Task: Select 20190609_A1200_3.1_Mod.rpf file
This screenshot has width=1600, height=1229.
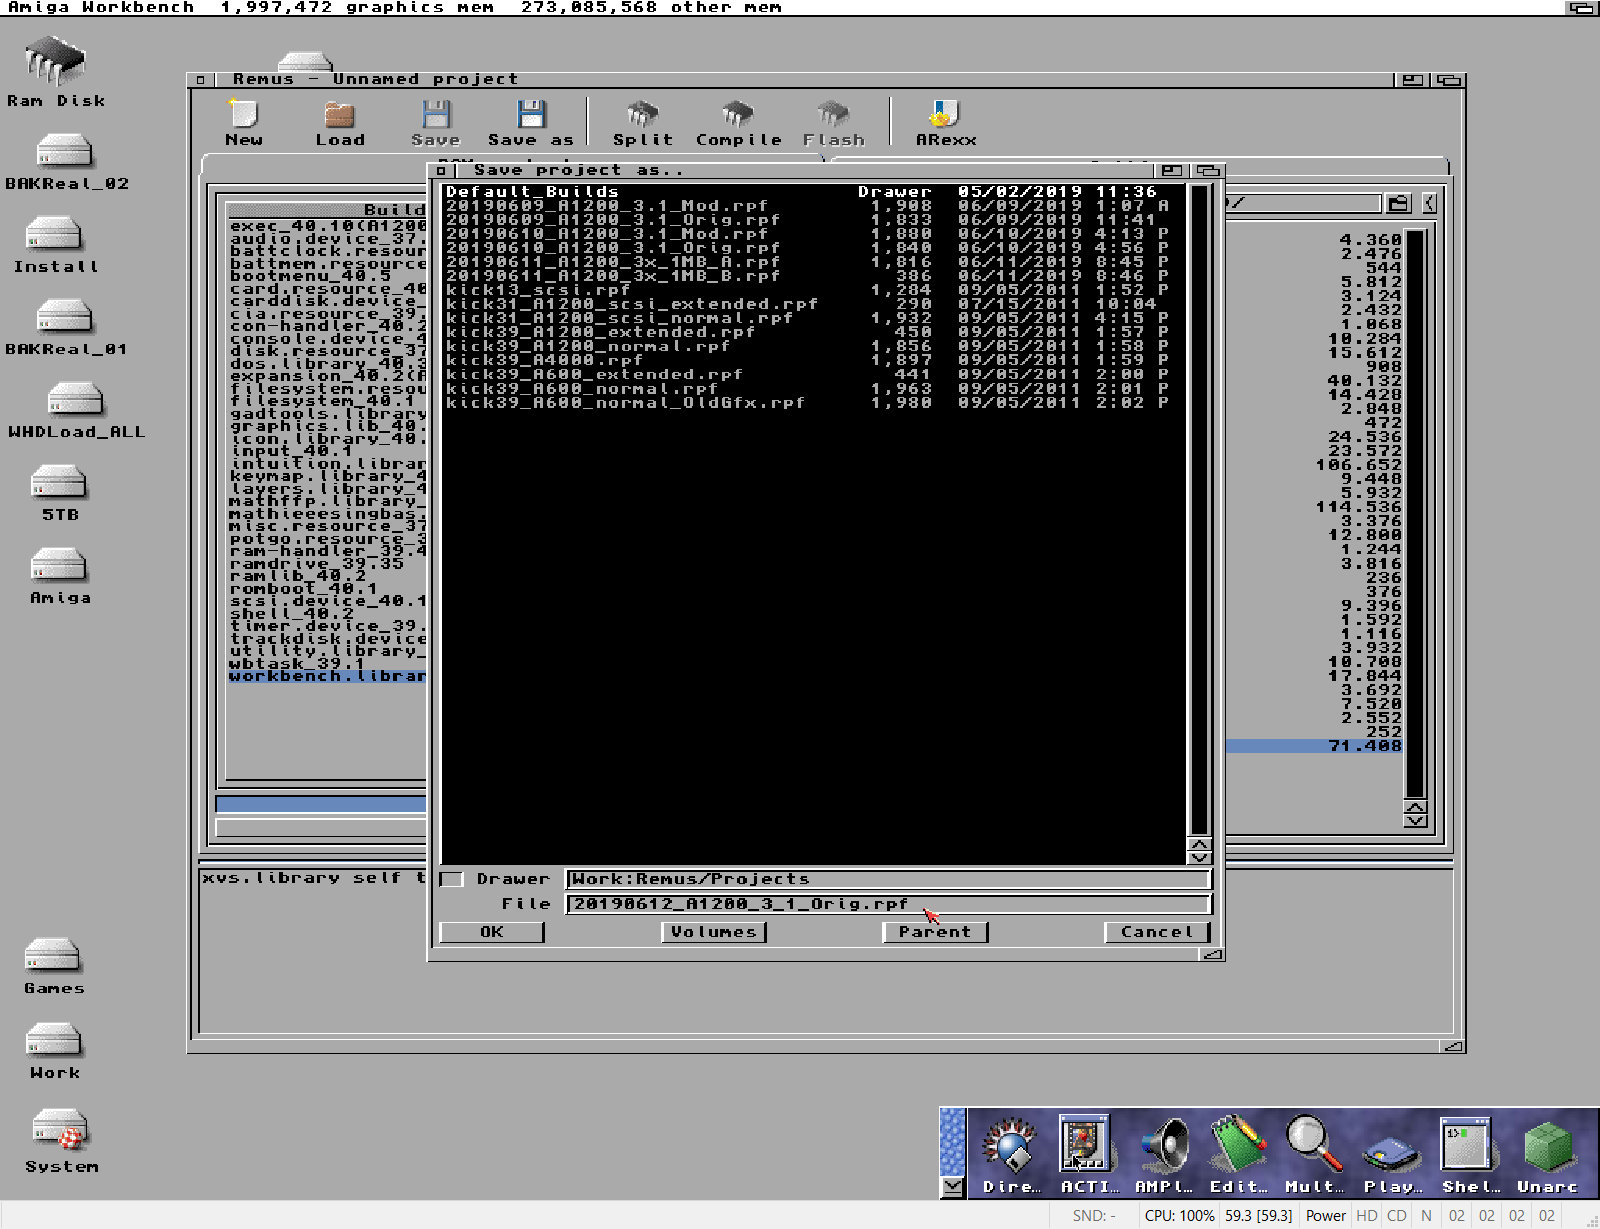Action: tap(812, 205)
